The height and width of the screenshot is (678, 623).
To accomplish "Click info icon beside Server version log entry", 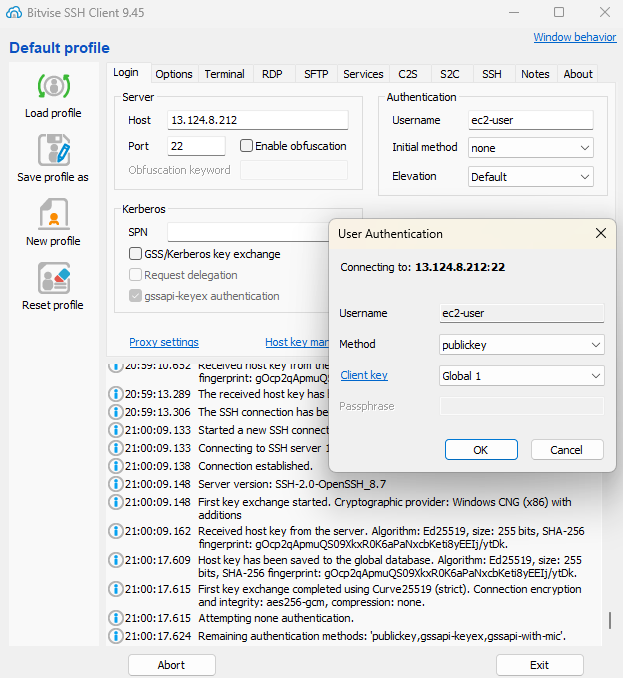I will pos(115,484).
